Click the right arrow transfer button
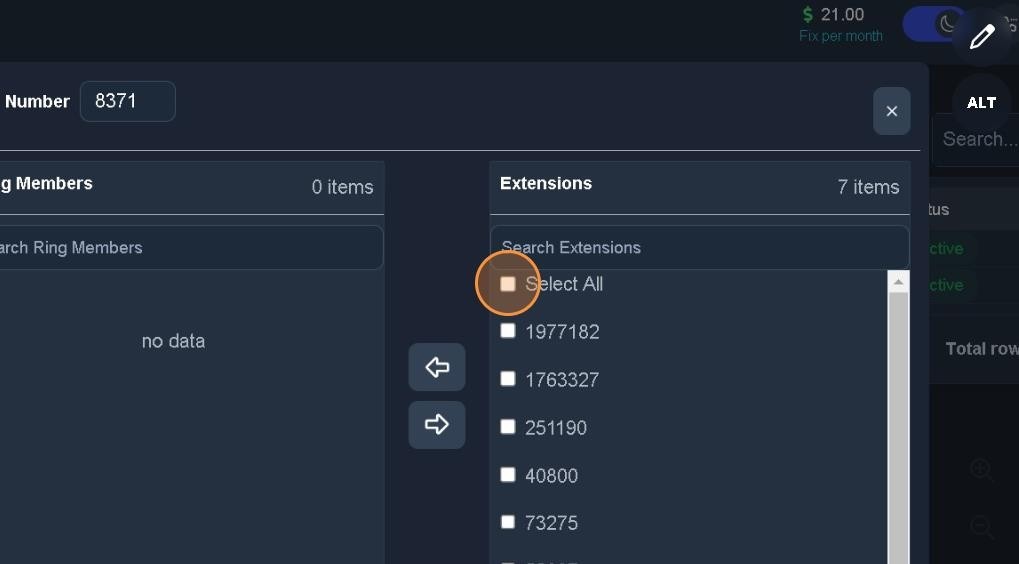The image size is (1019, 564). tap(437, 425)
